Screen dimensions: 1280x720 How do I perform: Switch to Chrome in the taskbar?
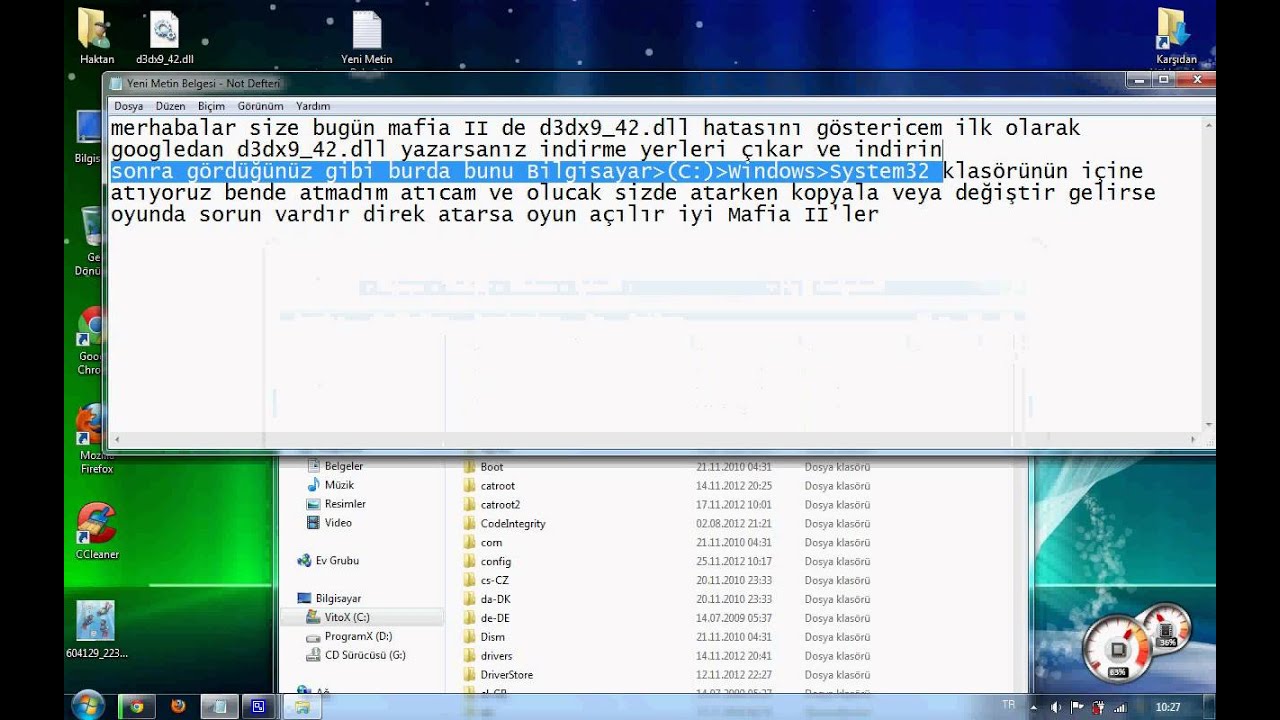(136, 706)
